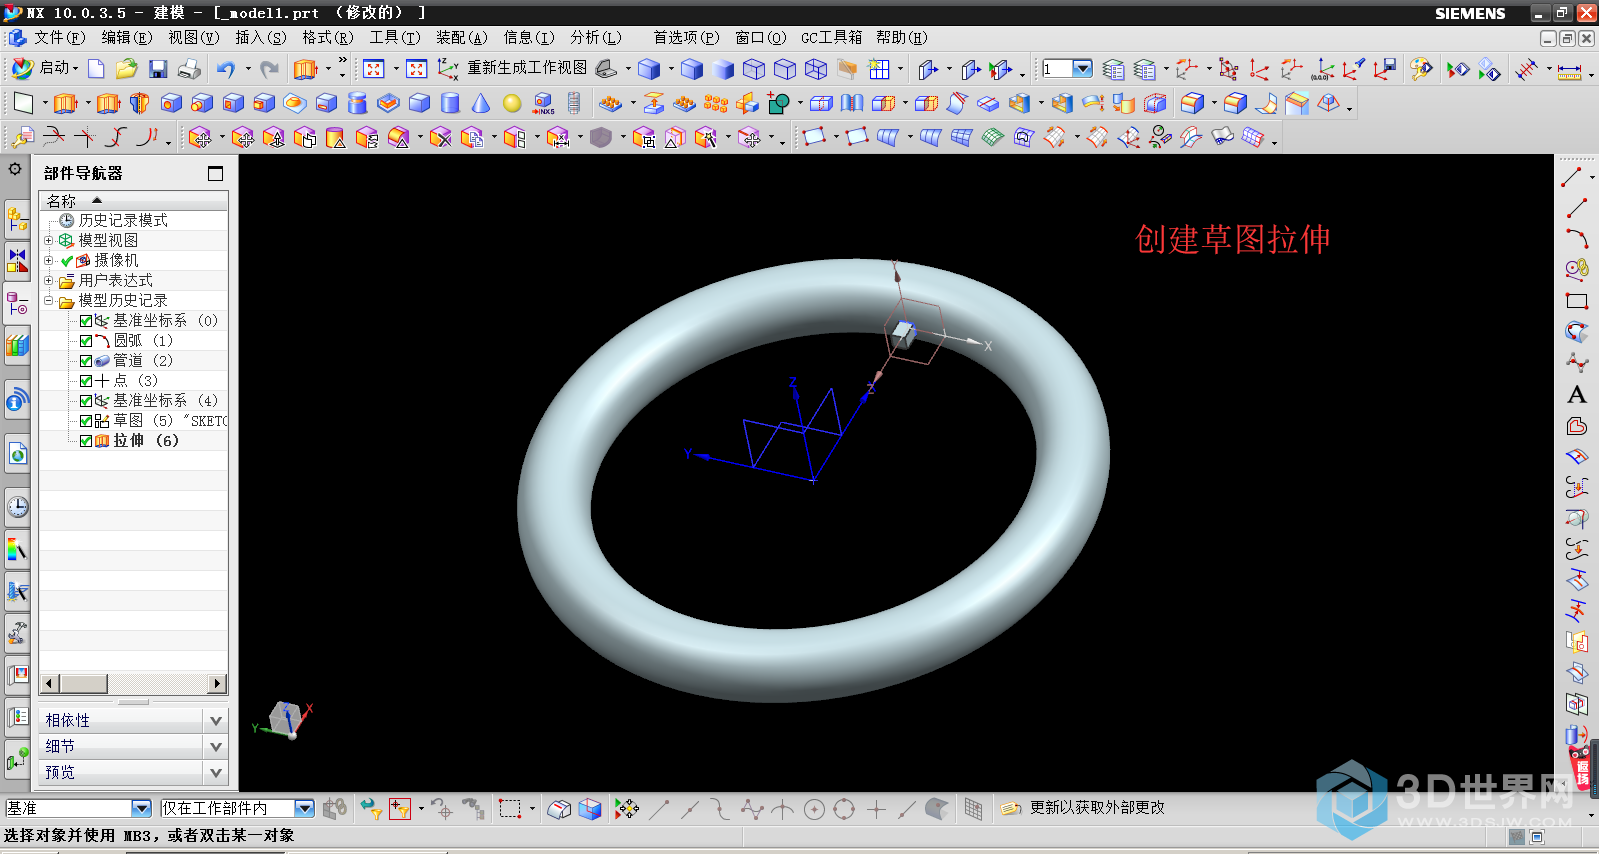This screenshot has height=854, width=1599.
Task: Expand the 模型视图 tree node
Action: 48,240
